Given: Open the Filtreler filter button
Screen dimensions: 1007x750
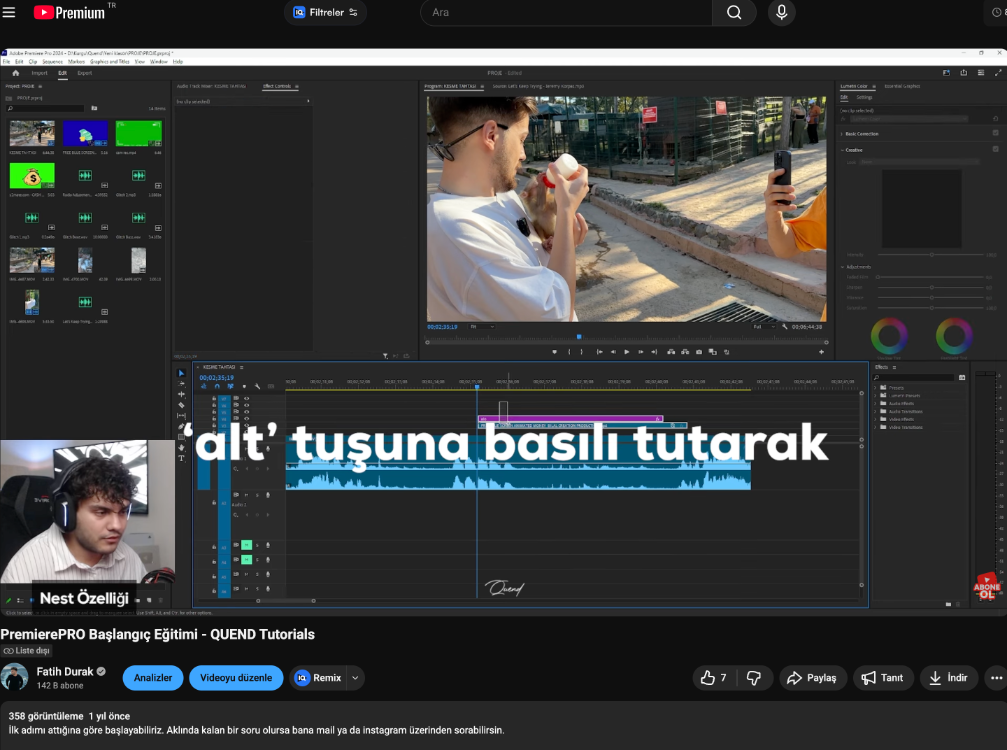Looking at the screenshot, I should click(326, 12).
